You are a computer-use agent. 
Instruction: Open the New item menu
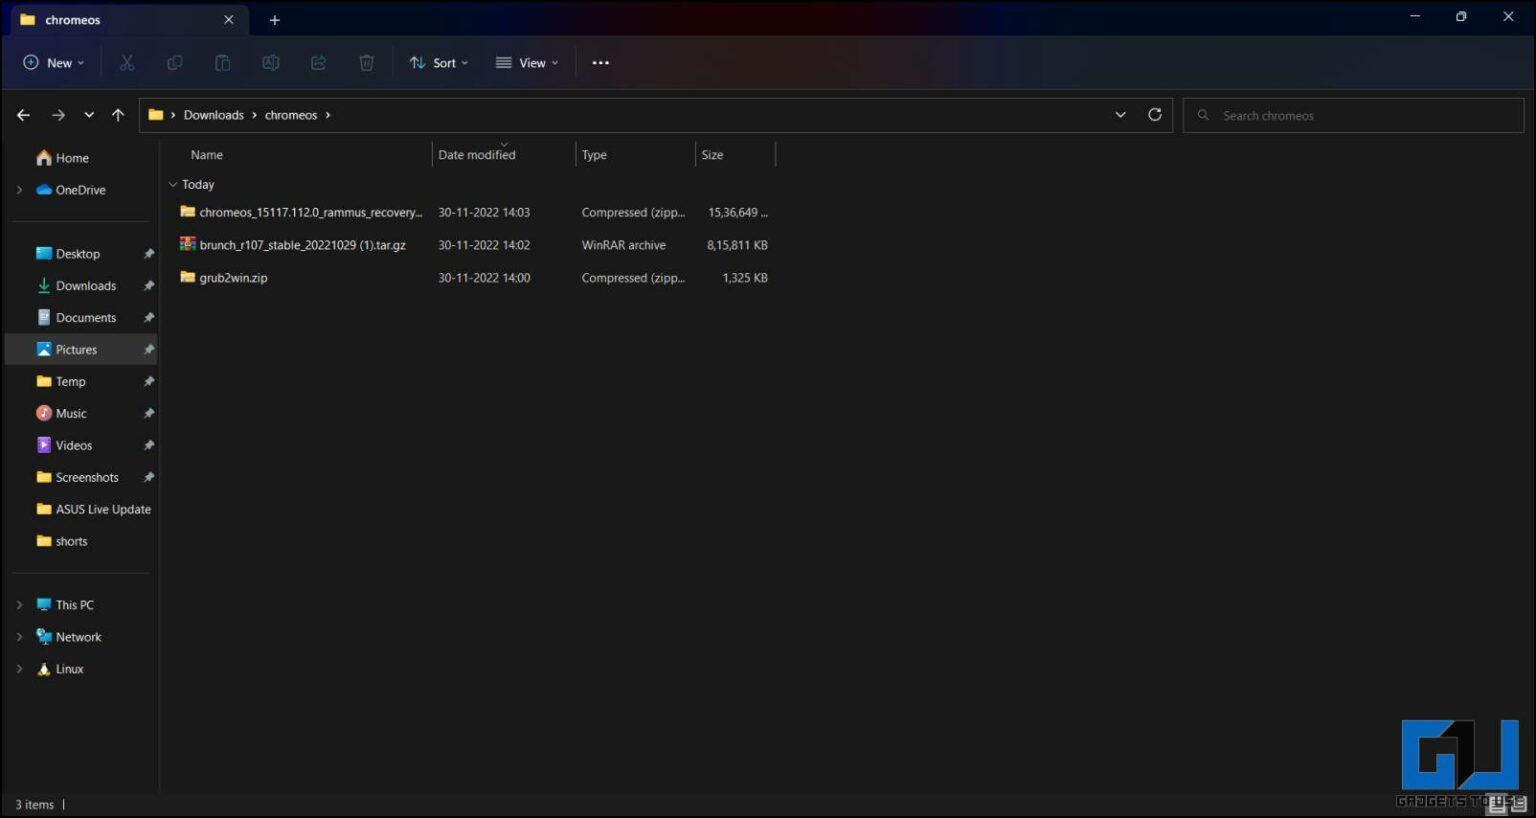53,63
